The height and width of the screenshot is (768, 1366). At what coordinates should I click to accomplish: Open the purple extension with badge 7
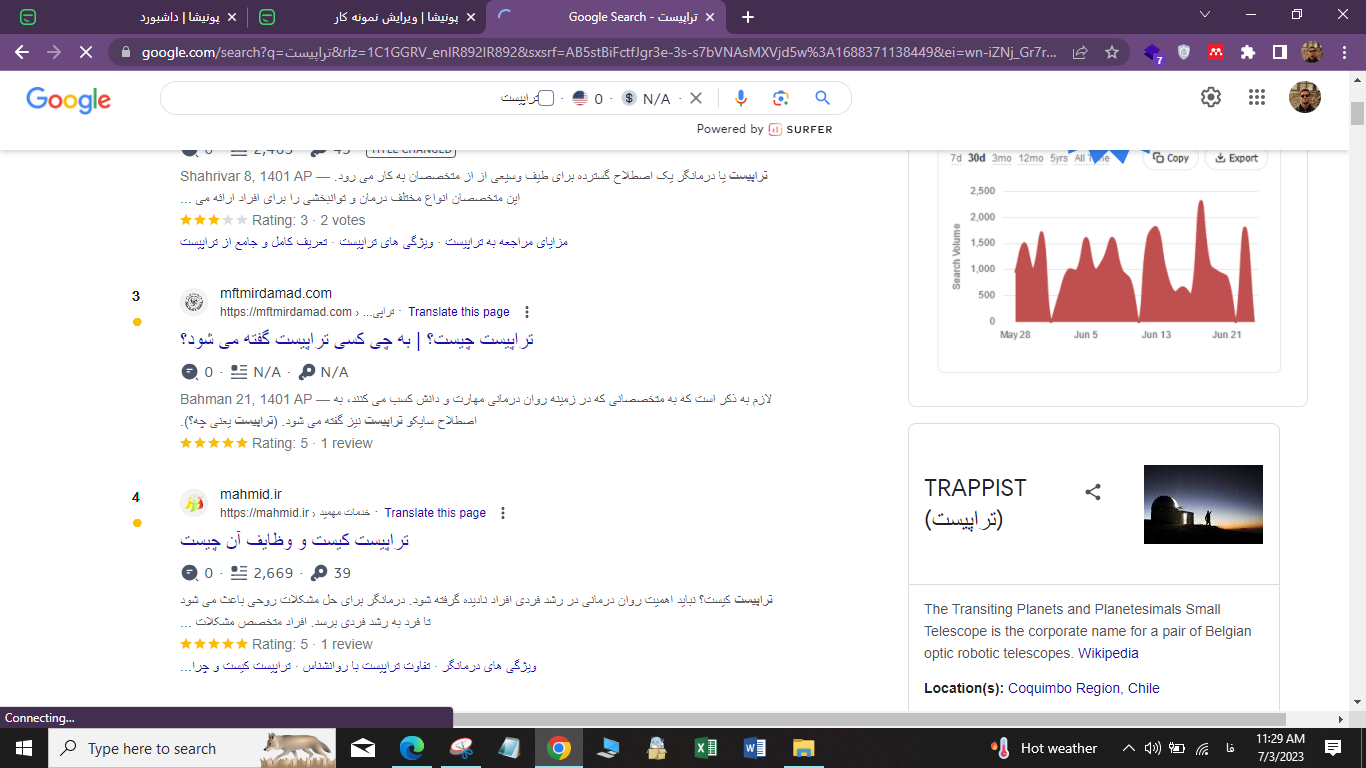click(1152, 53)
